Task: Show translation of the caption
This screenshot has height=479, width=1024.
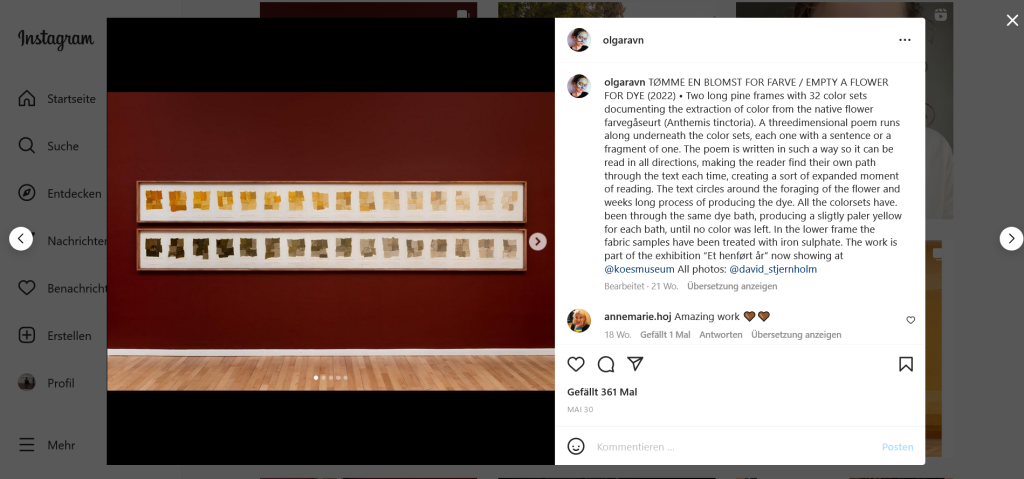Action: tap(731, 286)
